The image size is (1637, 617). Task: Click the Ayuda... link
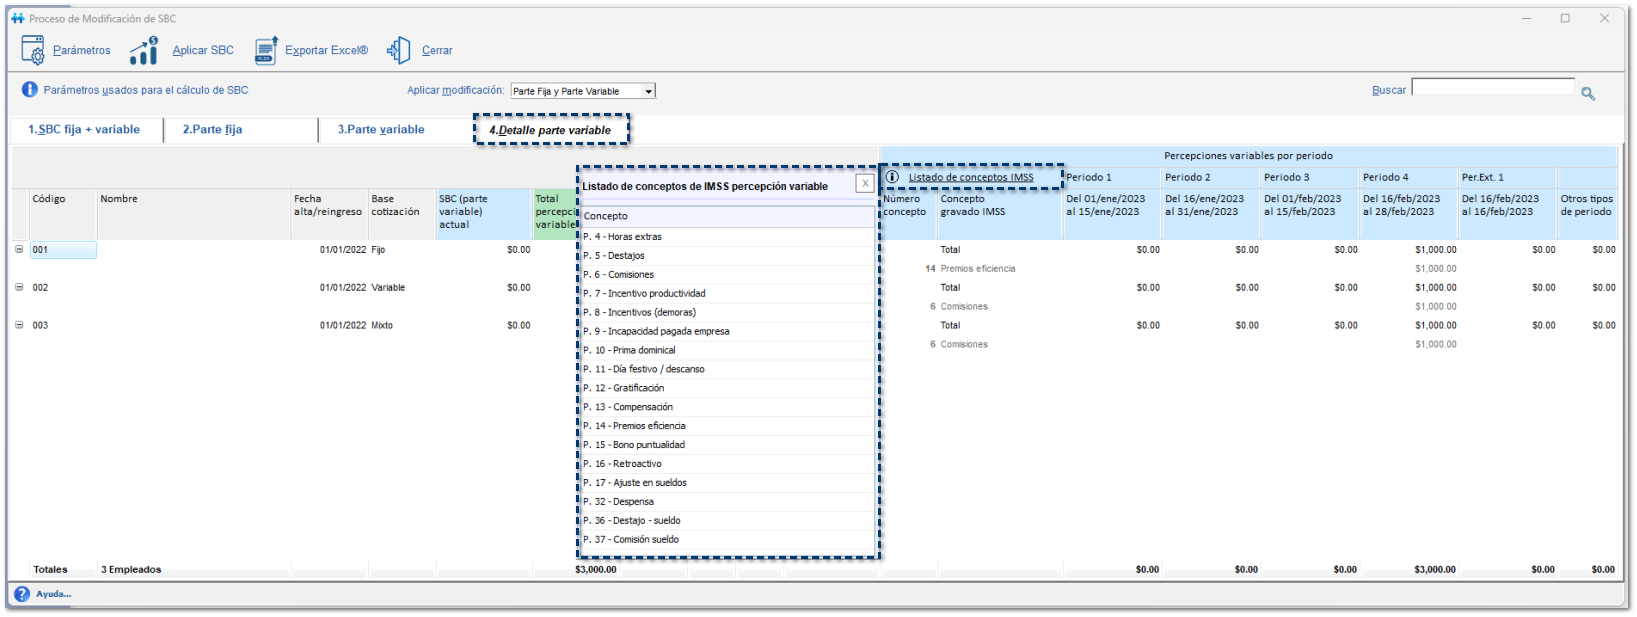(54, 594)
